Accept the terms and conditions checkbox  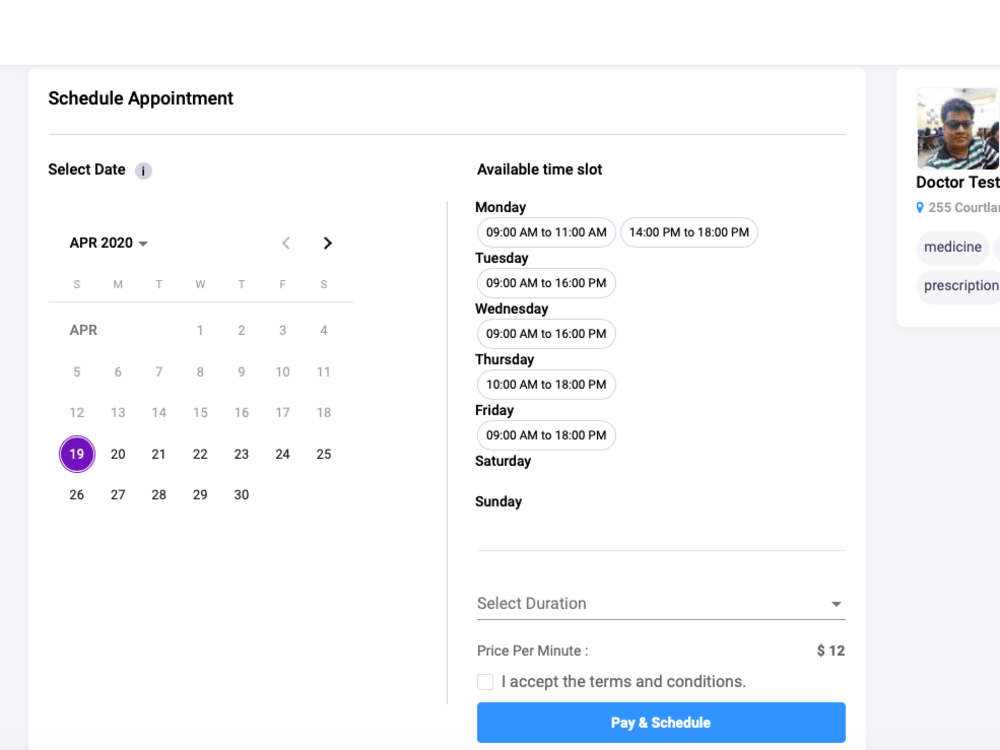[485, 682]
